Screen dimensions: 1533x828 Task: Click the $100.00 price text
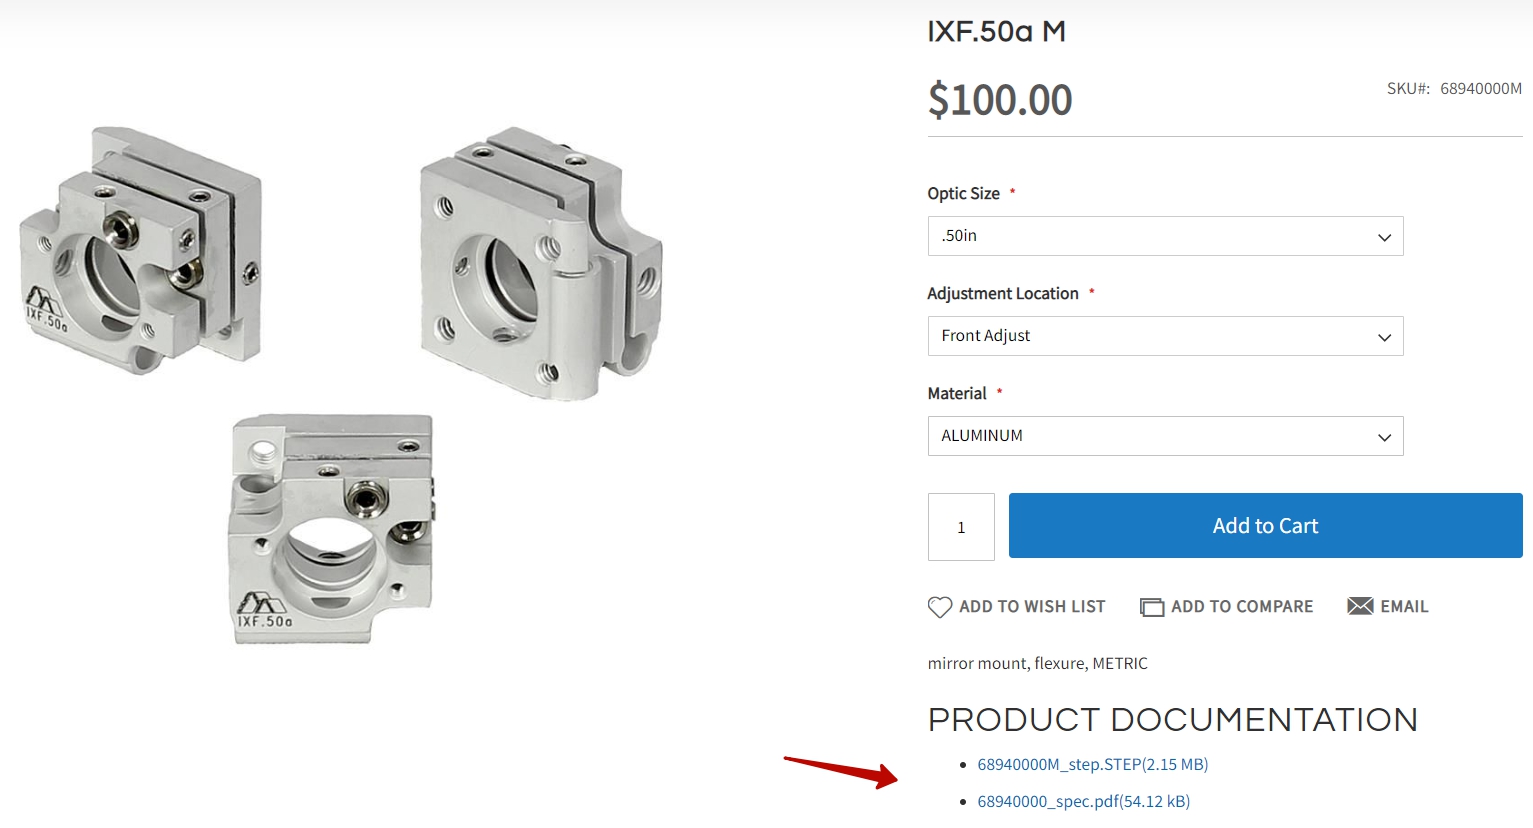coord(1000,100)
